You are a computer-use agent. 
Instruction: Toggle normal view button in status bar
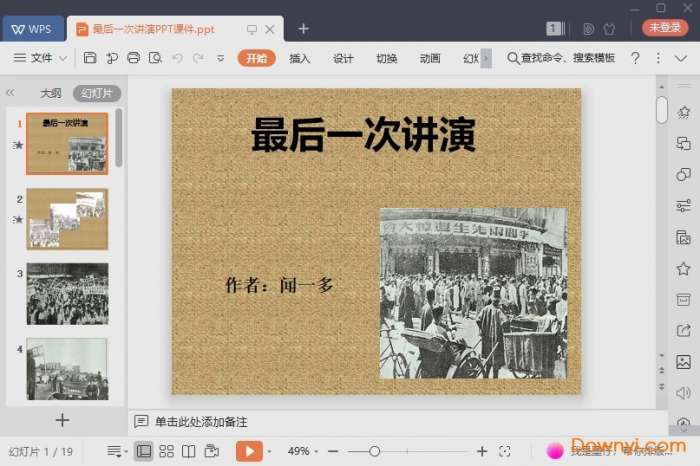tap(144, 451)
